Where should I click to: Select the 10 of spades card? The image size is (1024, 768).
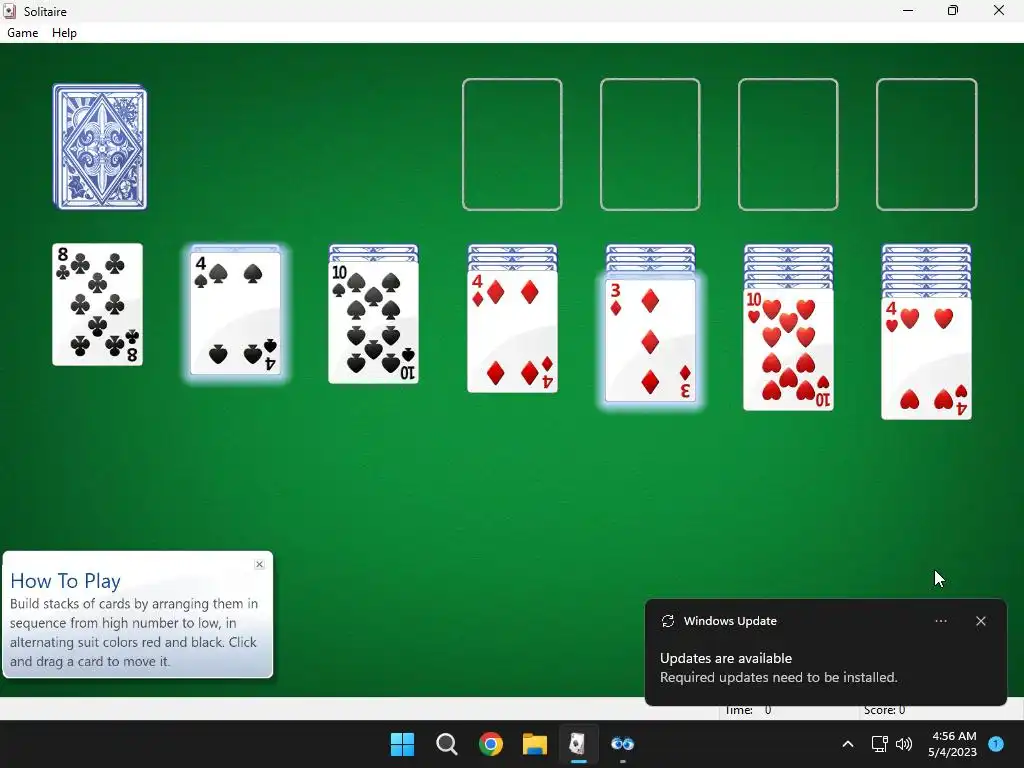[x=374, y=322]
